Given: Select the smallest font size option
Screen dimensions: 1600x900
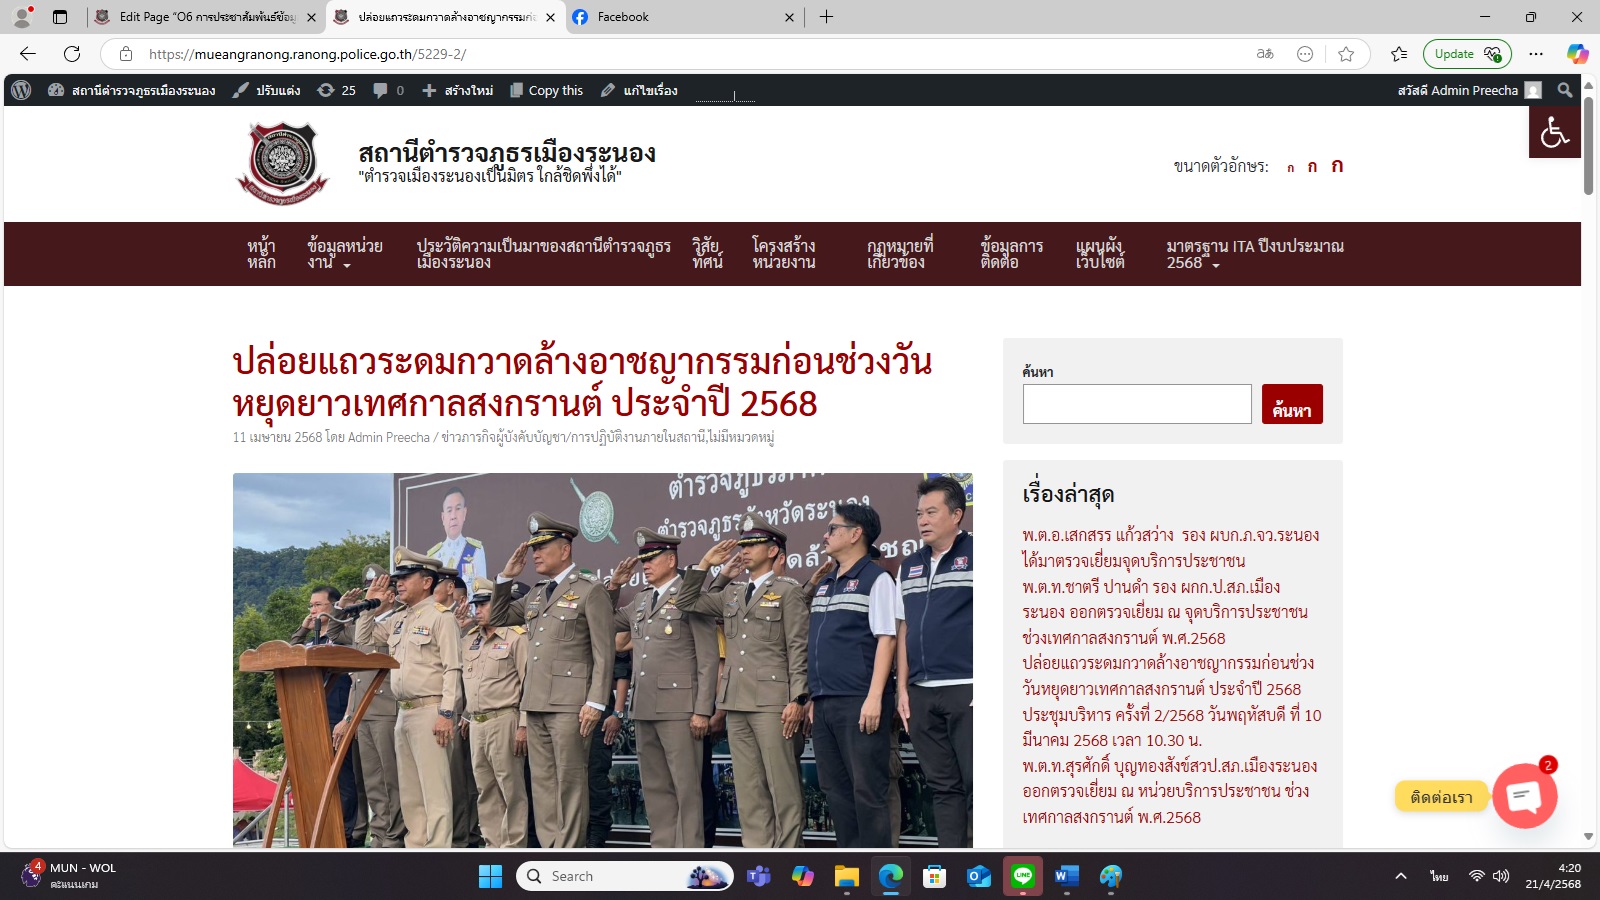Looking at the screenshot, I should click(x=1290, y=168).
